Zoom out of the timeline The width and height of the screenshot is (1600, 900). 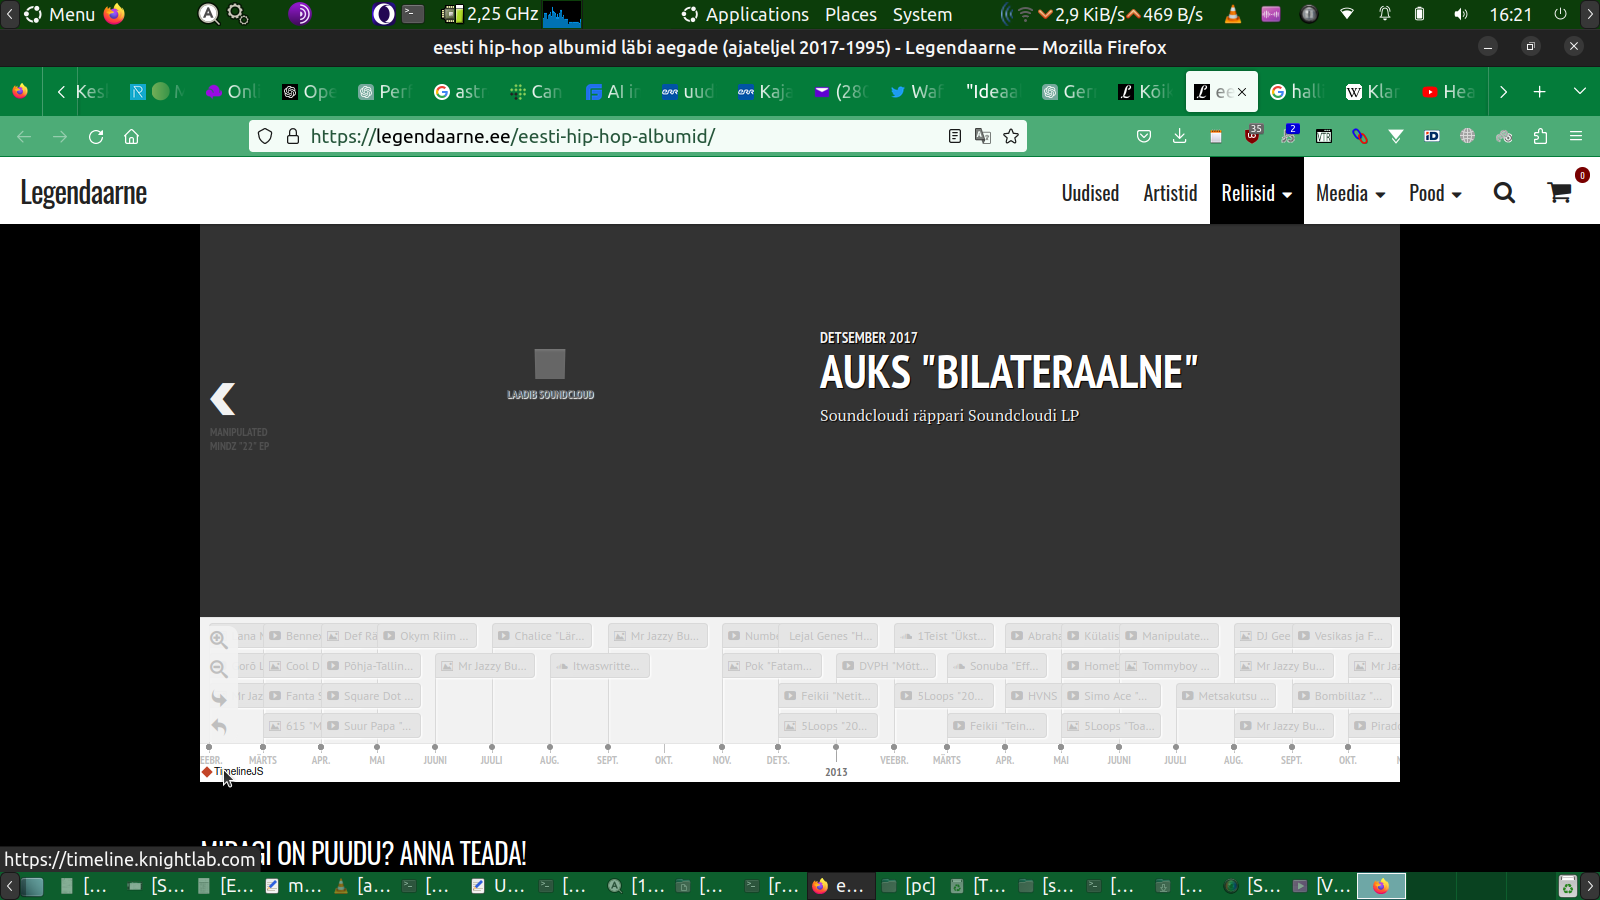point(219,669)
